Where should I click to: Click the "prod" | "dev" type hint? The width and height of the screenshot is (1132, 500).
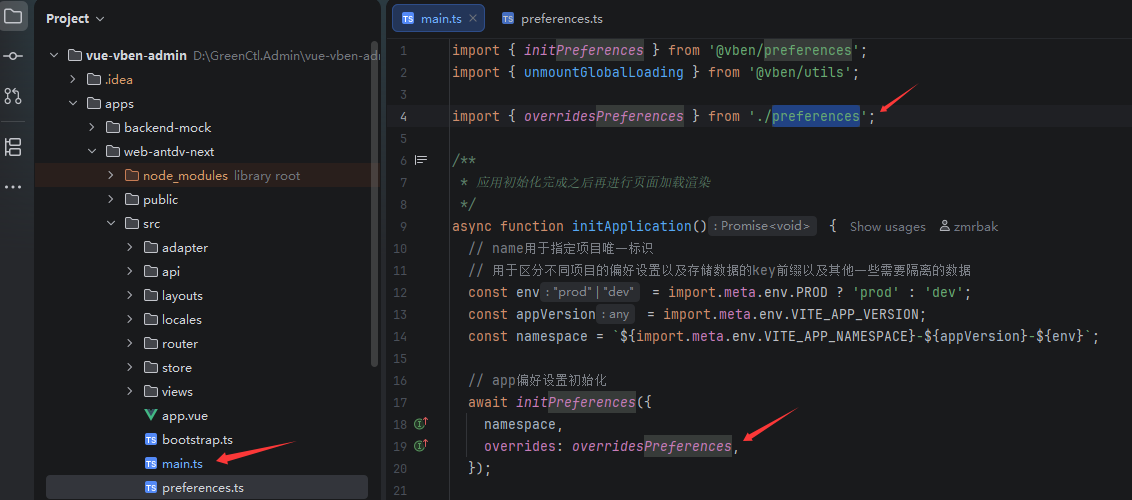tap(590, 292)
